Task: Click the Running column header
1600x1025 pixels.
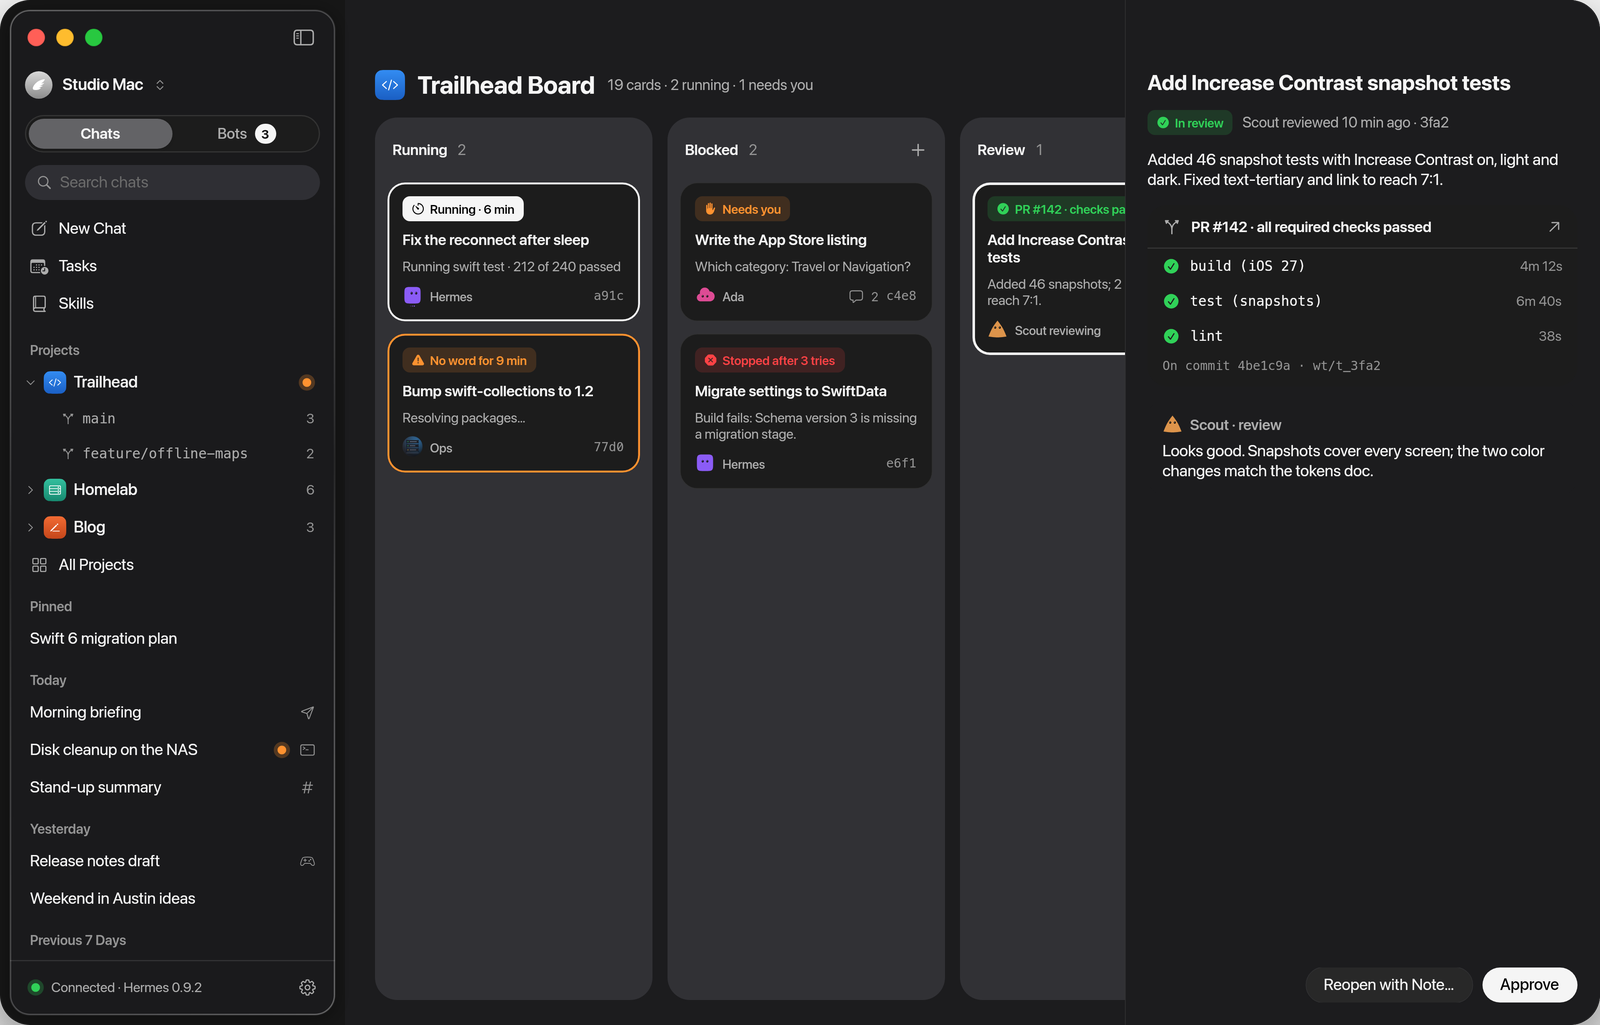Action: pyautogui.click(x=419, y=150)
